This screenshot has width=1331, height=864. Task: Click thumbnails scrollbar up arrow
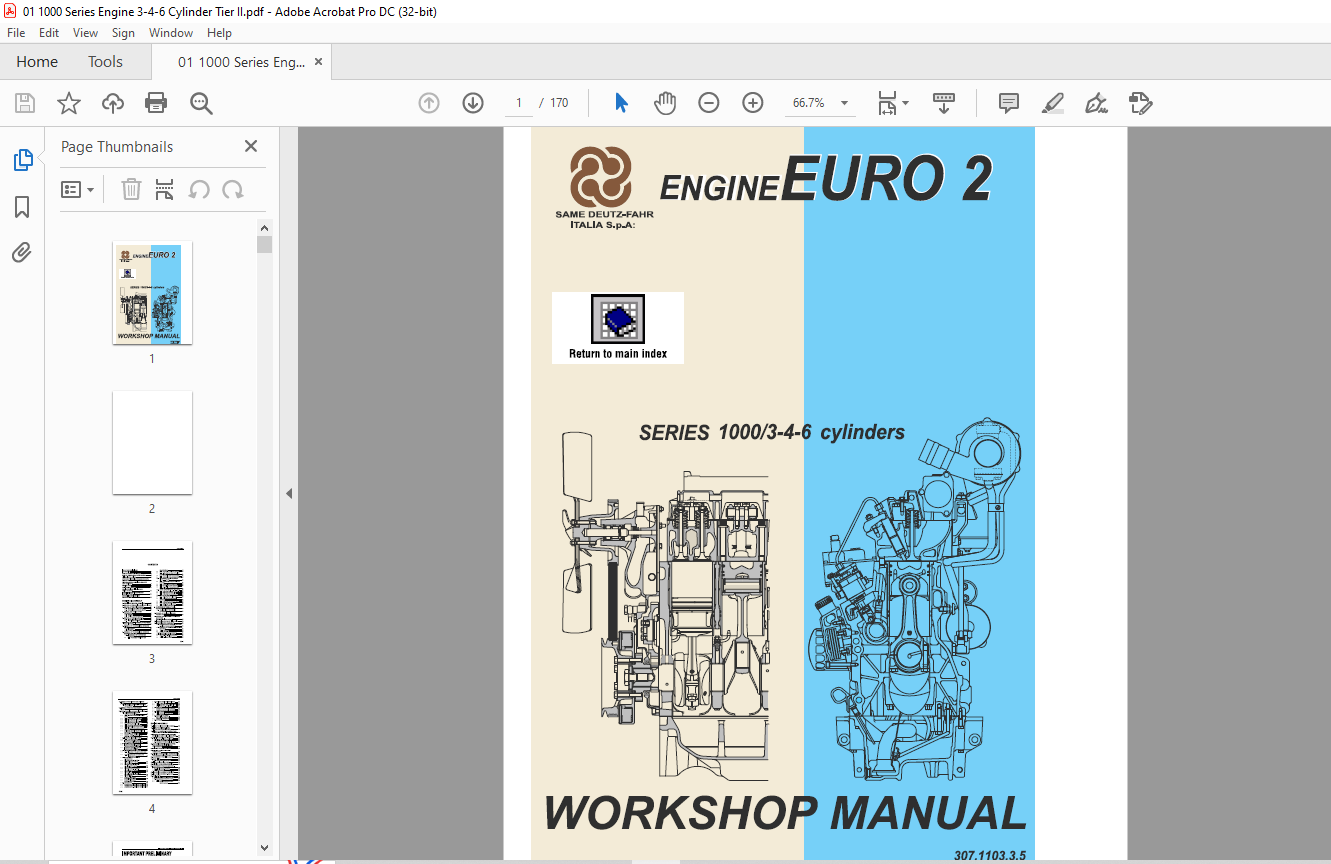pyautogui.click(x=264, y=228)
